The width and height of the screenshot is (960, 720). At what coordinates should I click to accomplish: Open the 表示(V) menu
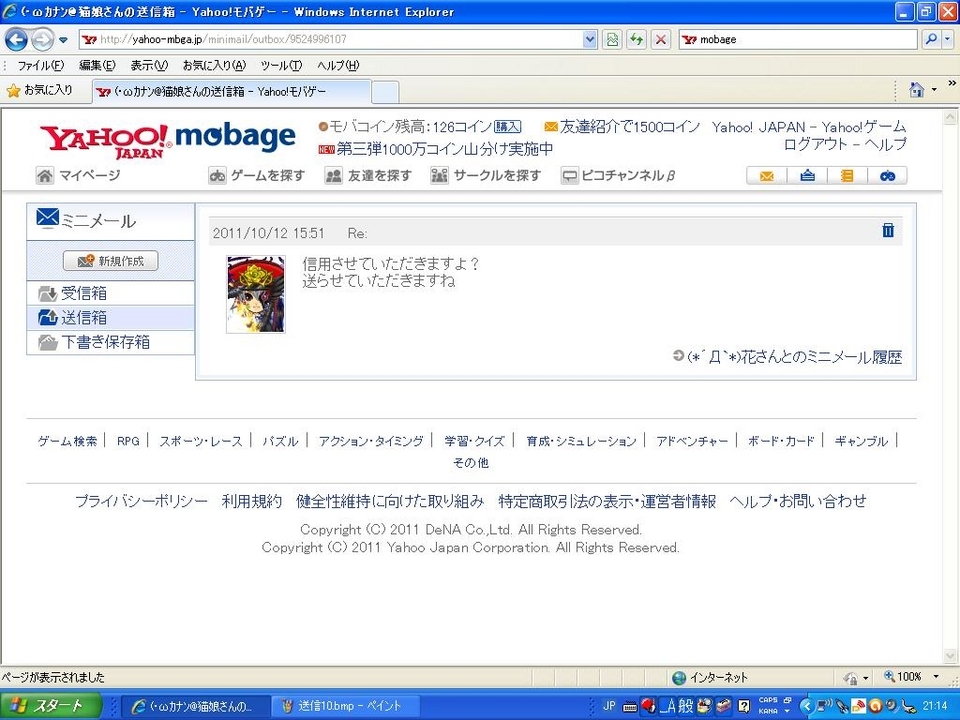tap(149, 66)
